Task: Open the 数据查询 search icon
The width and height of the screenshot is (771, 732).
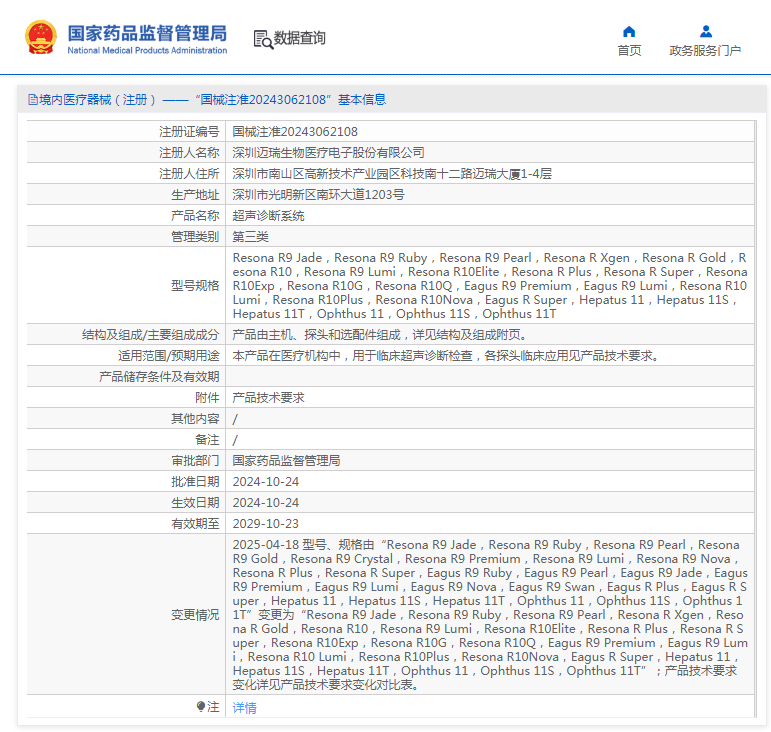Action: click(263, 39)
